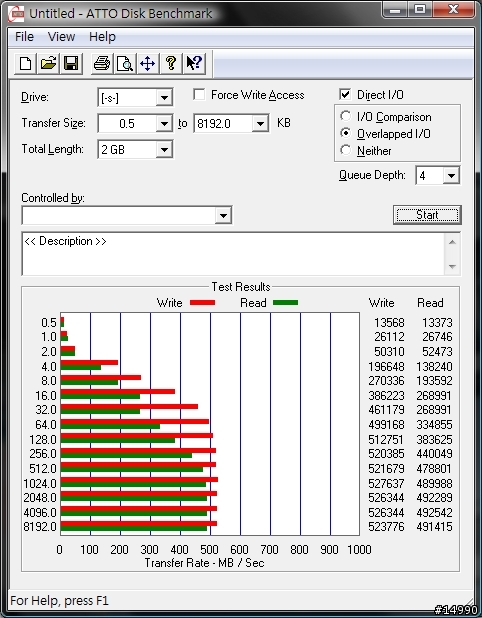
Task: Close the ATTO Disk Benchmark window
Action: [x=453, y=9]
